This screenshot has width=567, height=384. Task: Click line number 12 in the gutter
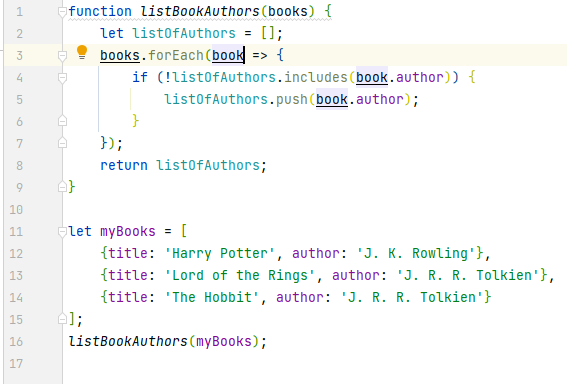(x=16, y=254)
